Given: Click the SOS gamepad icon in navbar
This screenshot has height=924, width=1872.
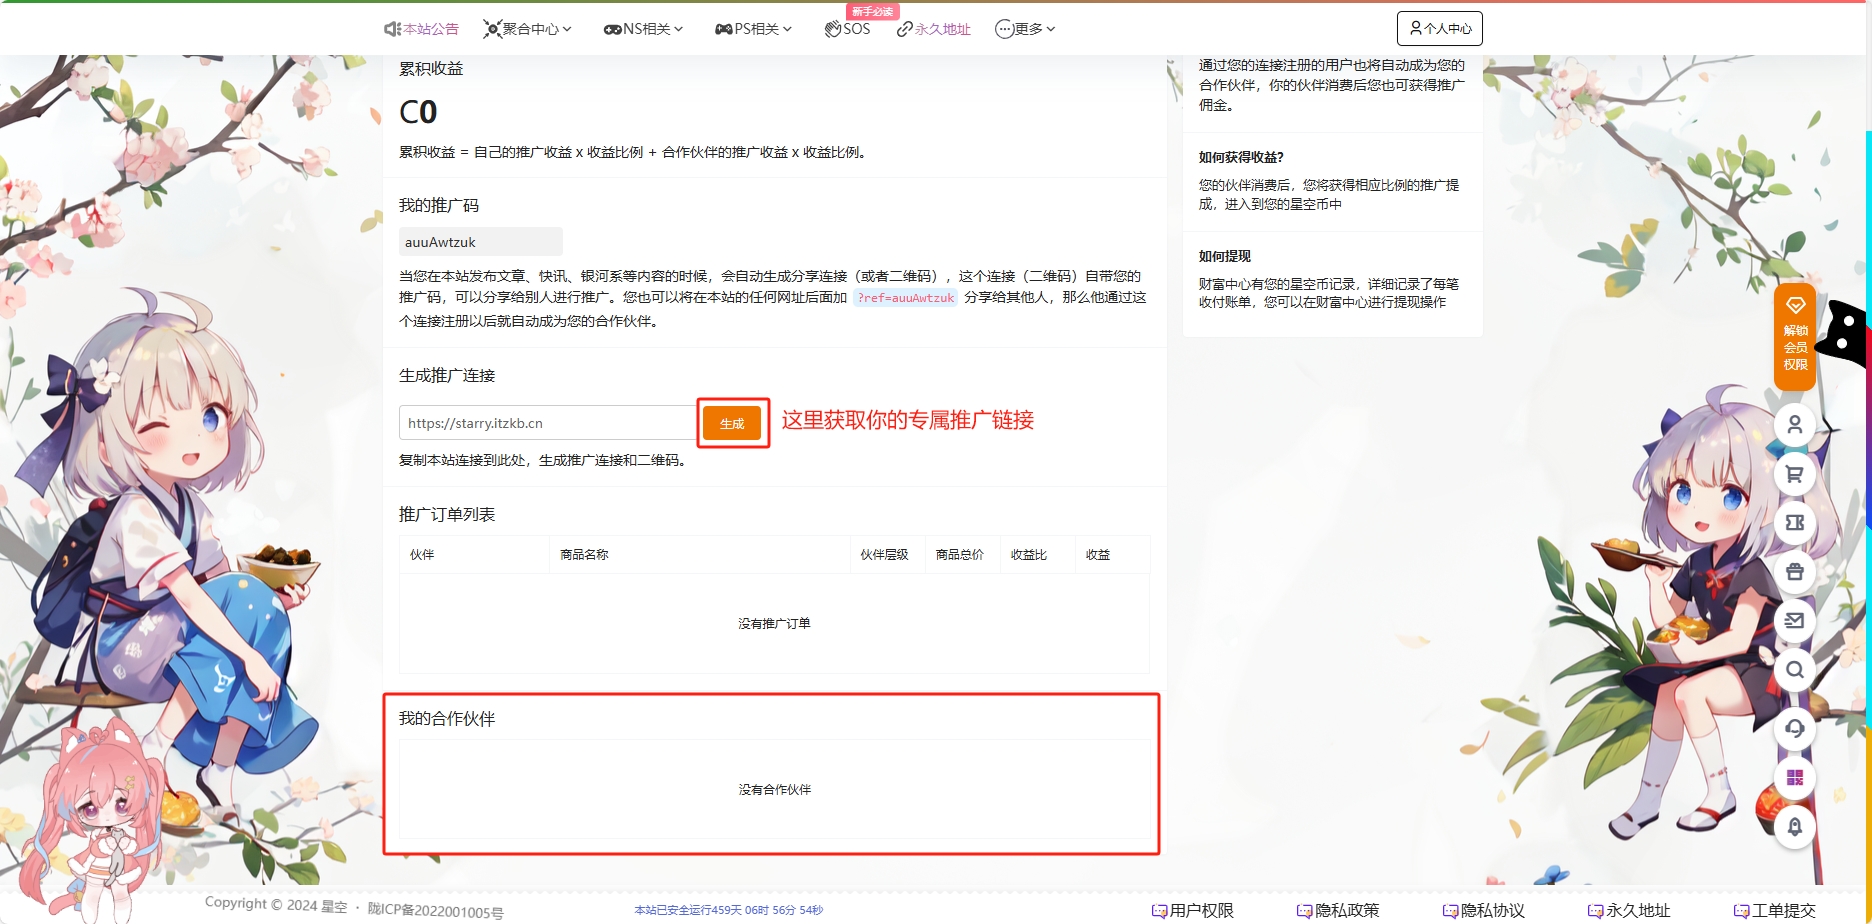Looking at the screenshot, I should (x=845, y=29).
